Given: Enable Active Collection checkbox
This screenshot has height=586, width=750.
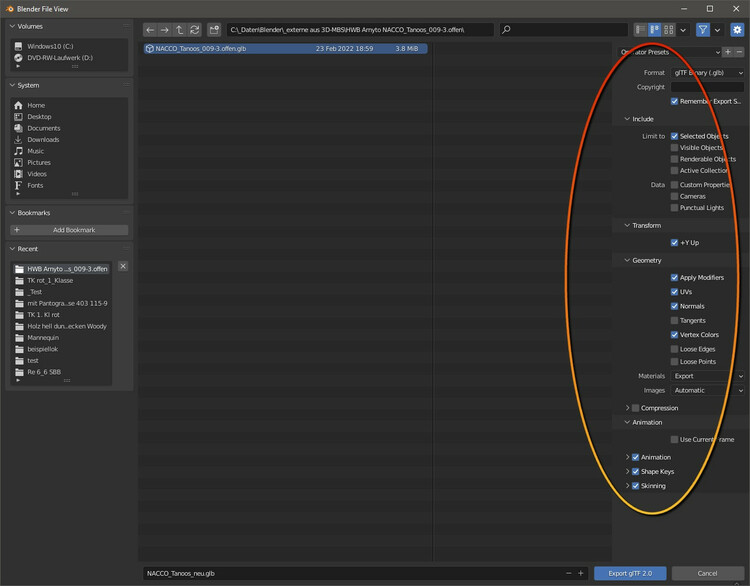Looking at the screenshot, I should 674,171.
